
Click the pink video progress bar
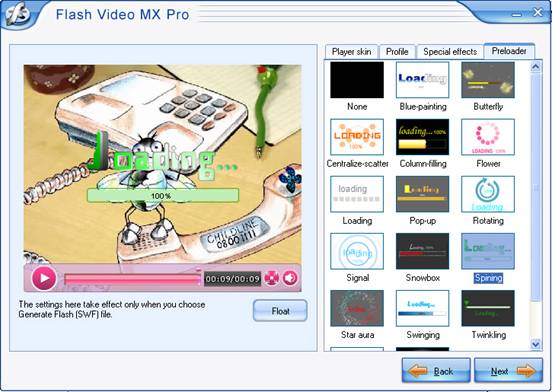click(133, 279)
